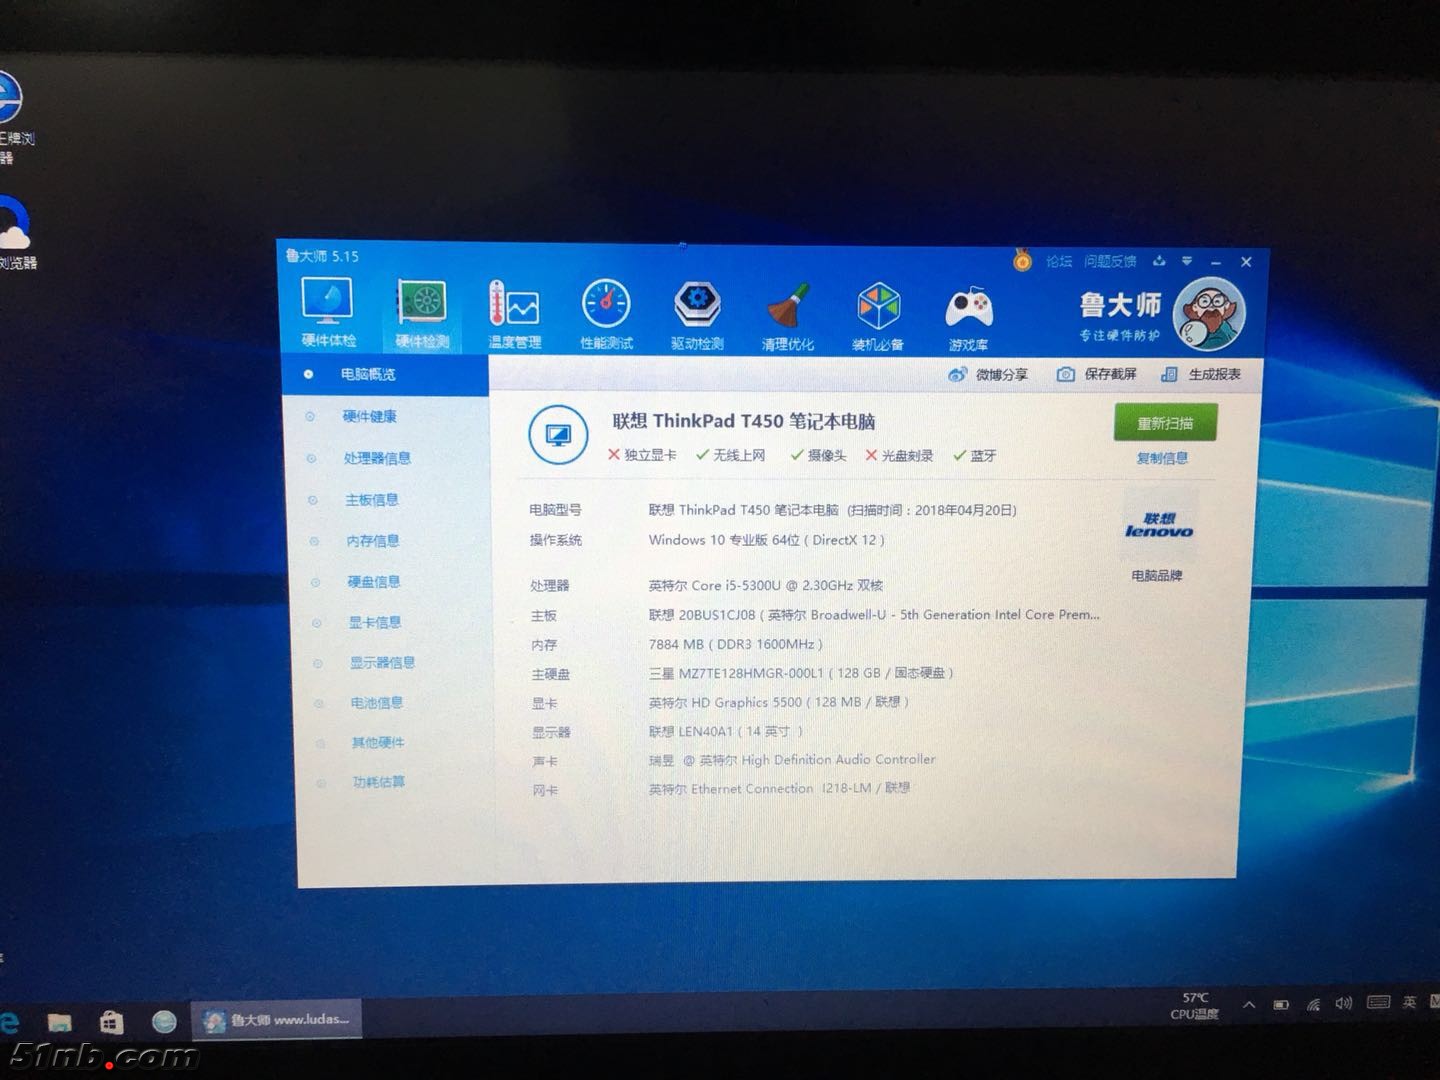Click the Ethernet Connection I218-LM value
This screenshot has height=1080, width=1440.
pyautogui.click(x=779, y=788)
